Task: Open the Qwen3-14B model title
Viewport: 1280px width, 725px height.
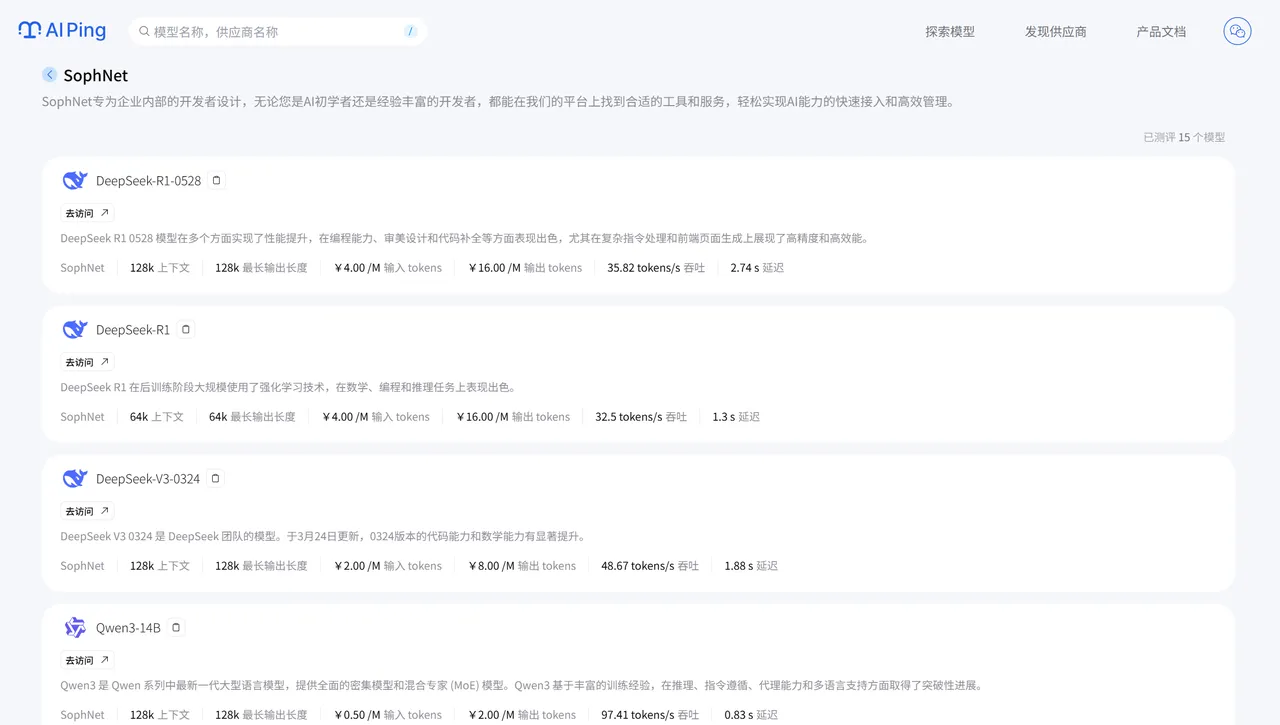Action: pos(128,628)
